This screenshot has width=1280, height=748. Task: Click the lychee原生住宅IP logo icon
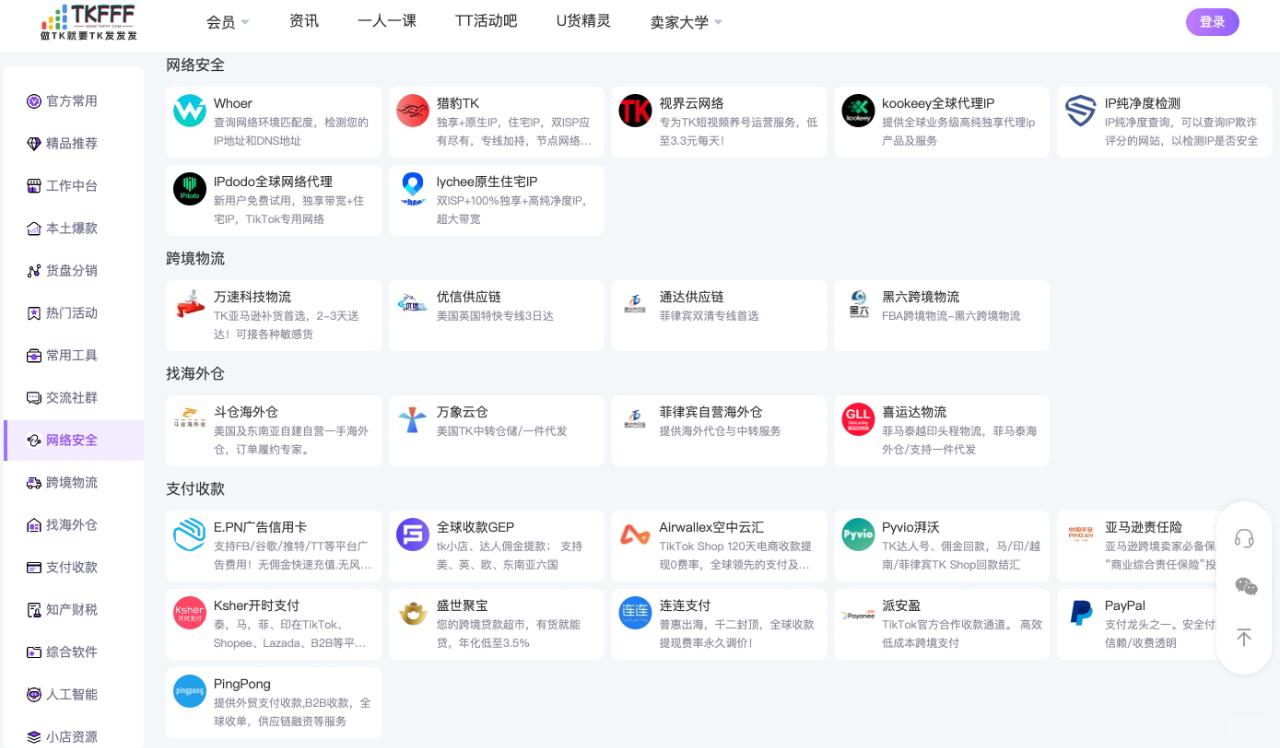pos(413,189)
